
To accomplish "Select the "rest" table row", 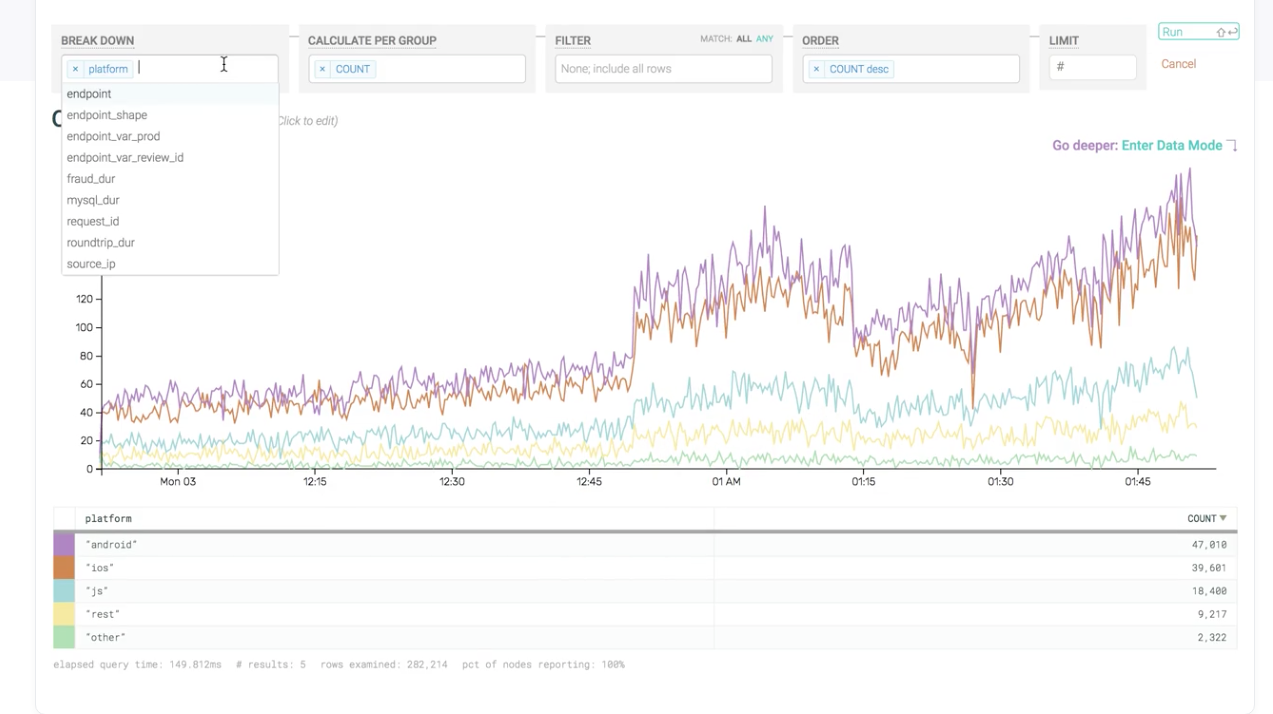I will point(645,614).
